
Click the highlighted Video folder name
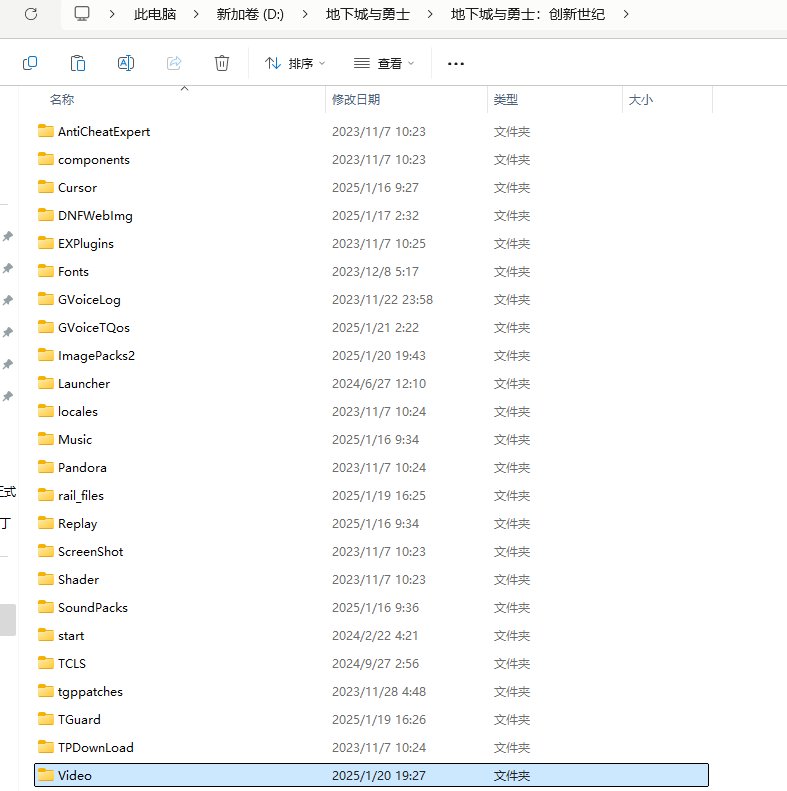click(x=75, y=775)
